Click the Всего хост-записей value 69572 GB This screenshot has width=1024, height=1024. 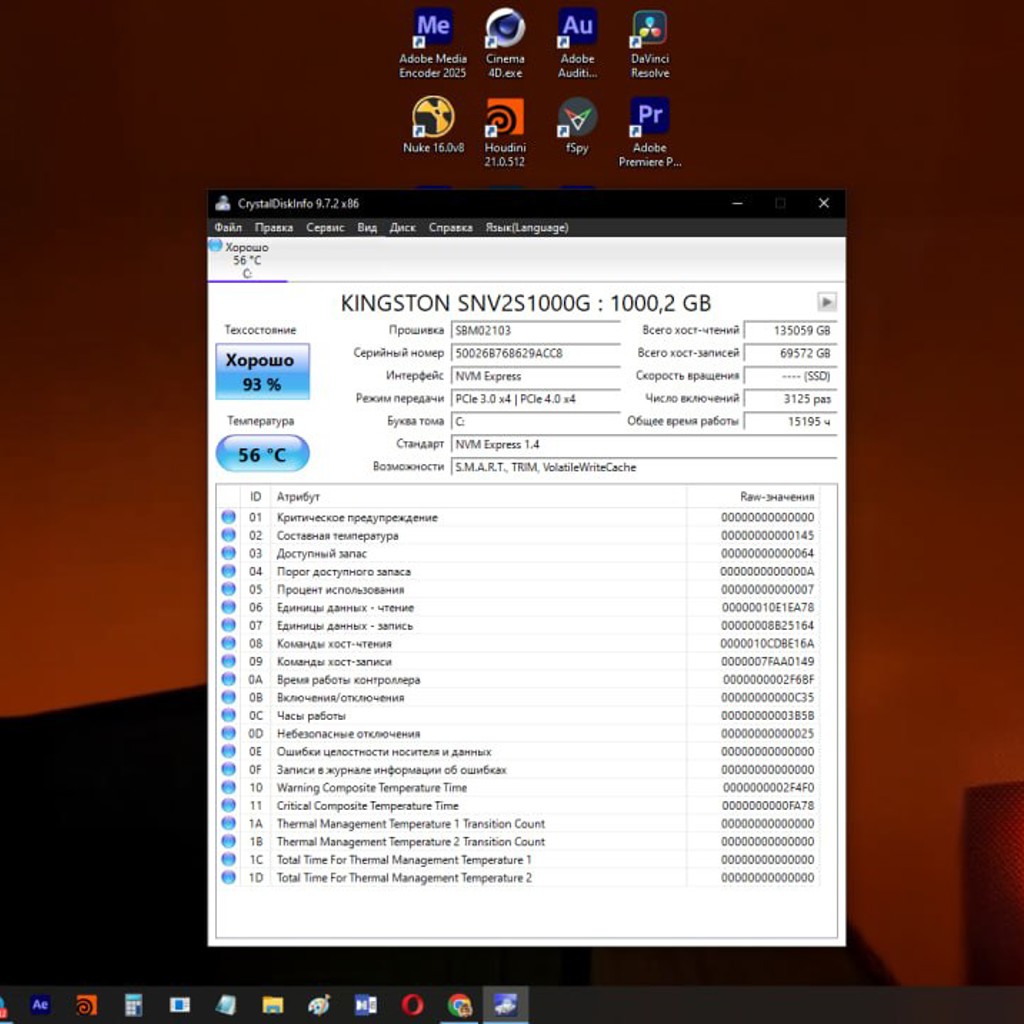coord(790,353)
